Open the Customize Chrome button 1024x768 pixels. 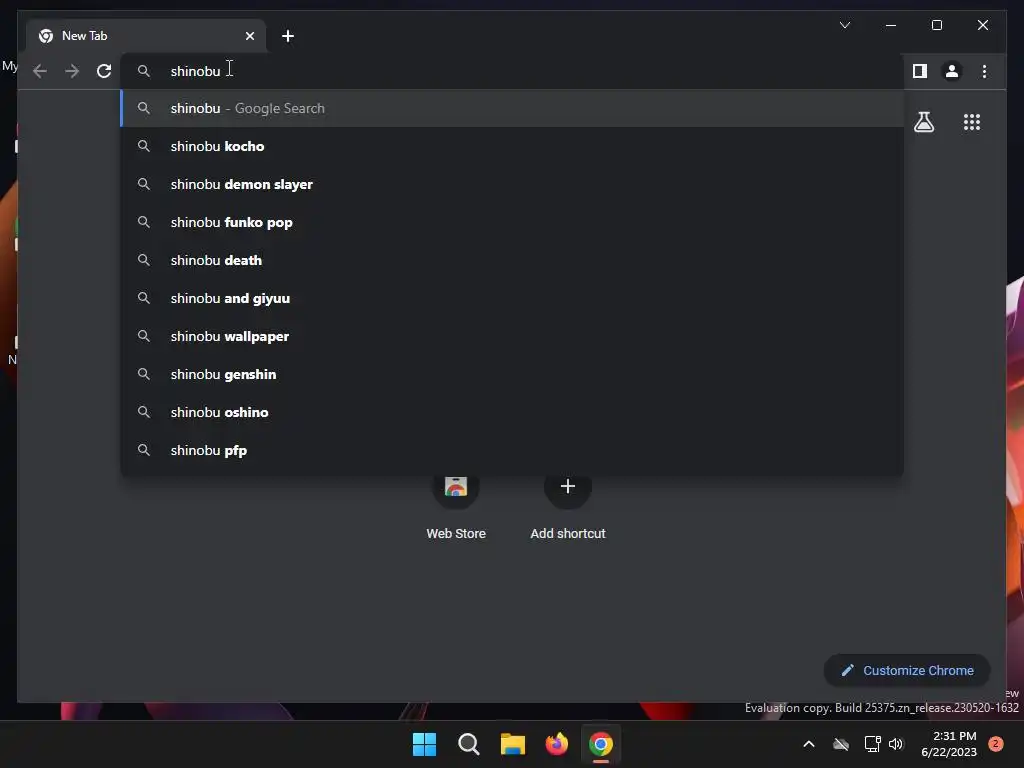pyautogui.click(x=907, y=671)
